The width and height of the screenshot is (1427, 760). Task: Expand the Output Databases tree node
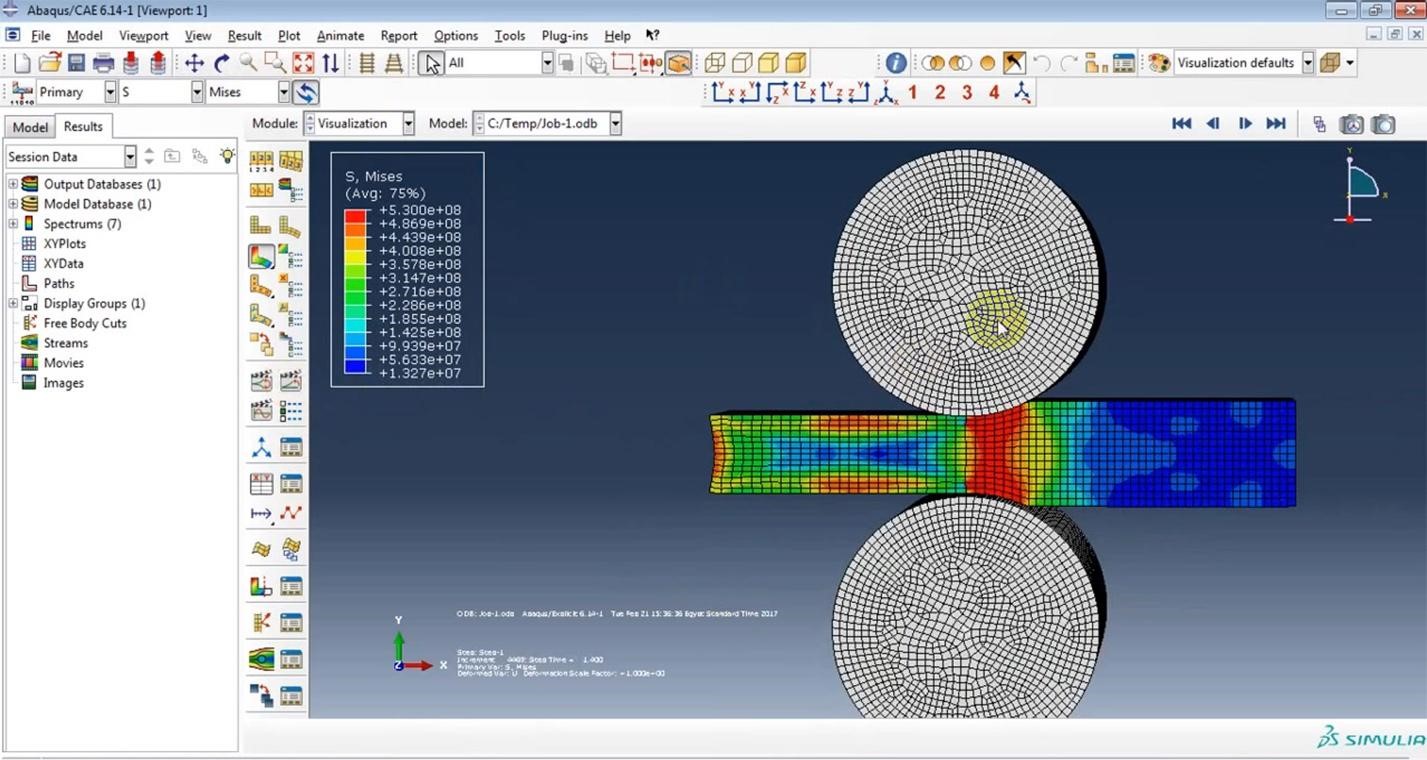point(13,184)
